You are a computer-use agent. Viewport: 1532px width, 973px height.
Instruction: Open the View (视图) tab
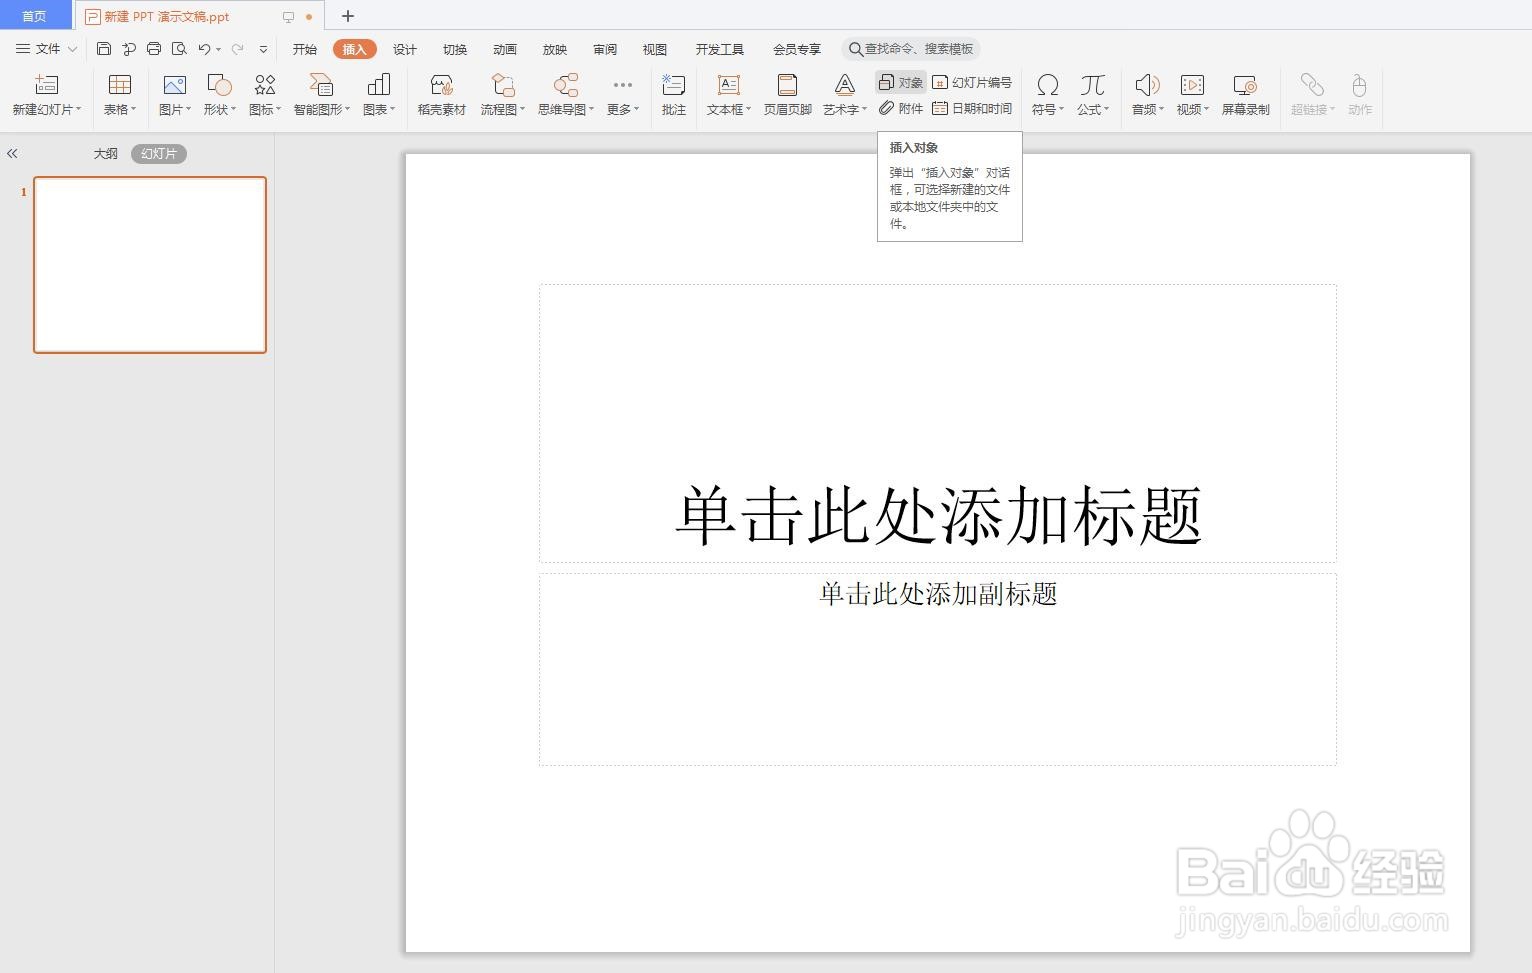[655, 49]
